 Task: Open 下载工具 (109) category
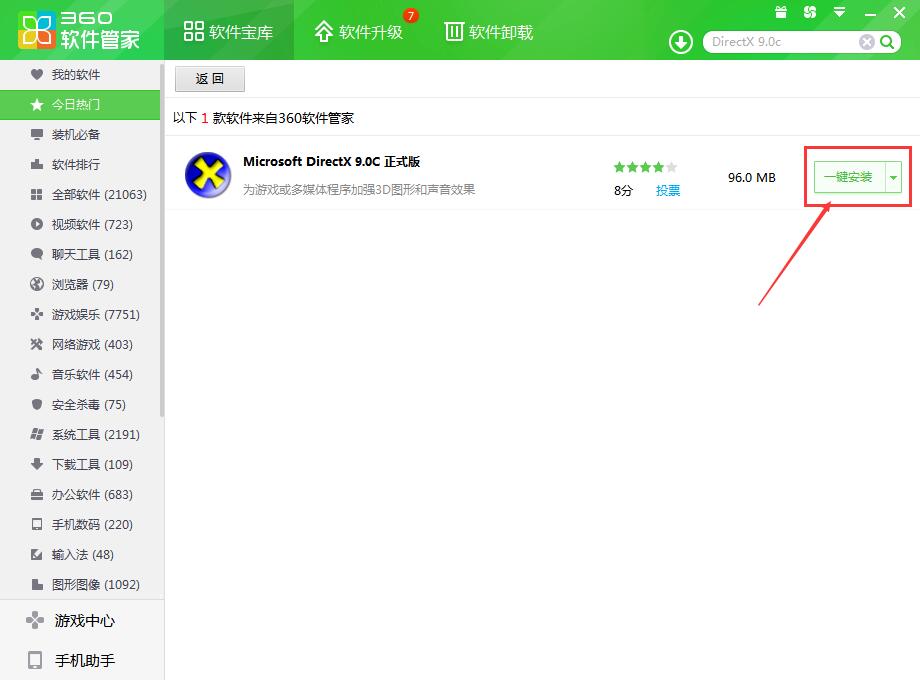(x=80, y=464)
